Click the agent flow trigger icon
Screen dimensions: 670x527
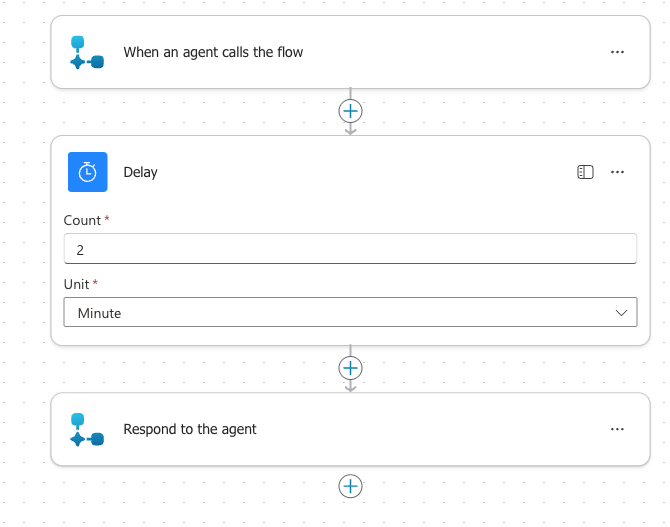pyautogui.click(x=87, y=52)
